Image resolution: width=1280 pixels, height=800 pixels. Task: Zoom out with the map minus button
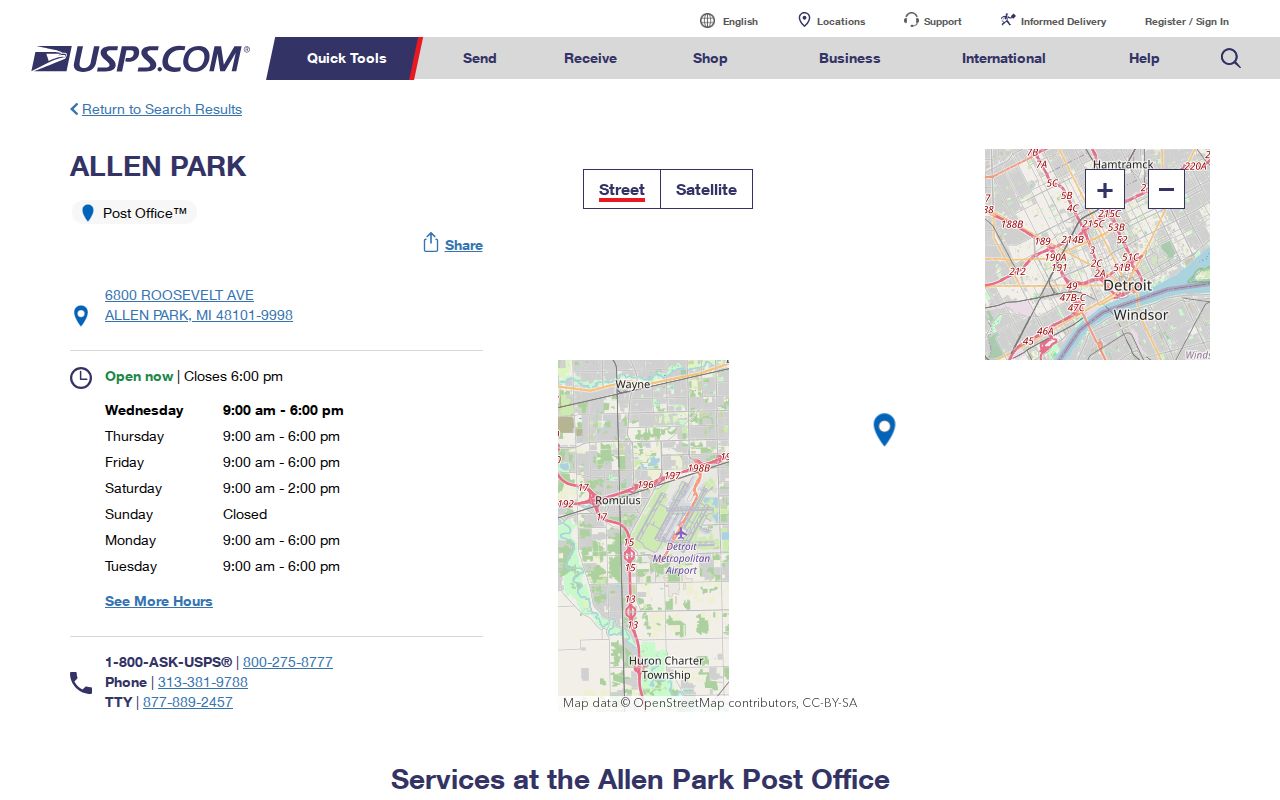pyautogui.click(x=1166, y=189)
